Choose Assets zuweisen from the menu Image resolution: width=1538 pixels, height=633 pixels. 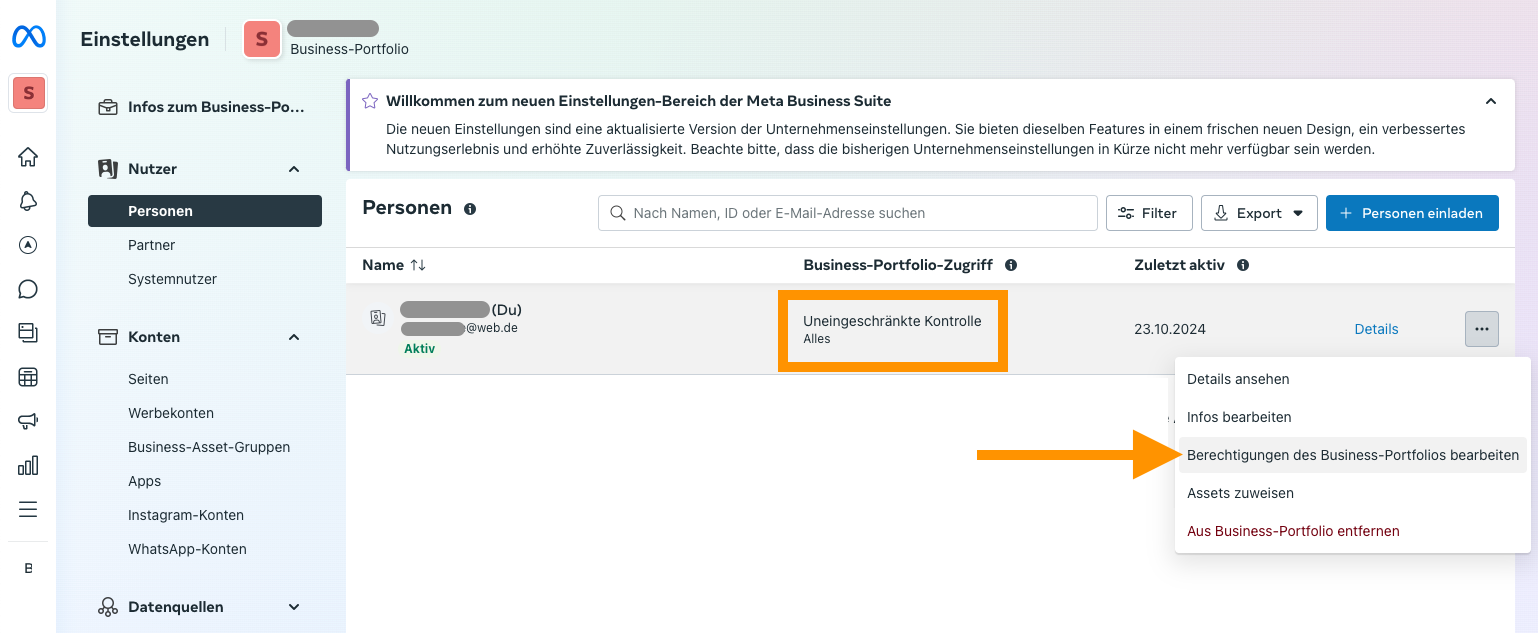1353,493
